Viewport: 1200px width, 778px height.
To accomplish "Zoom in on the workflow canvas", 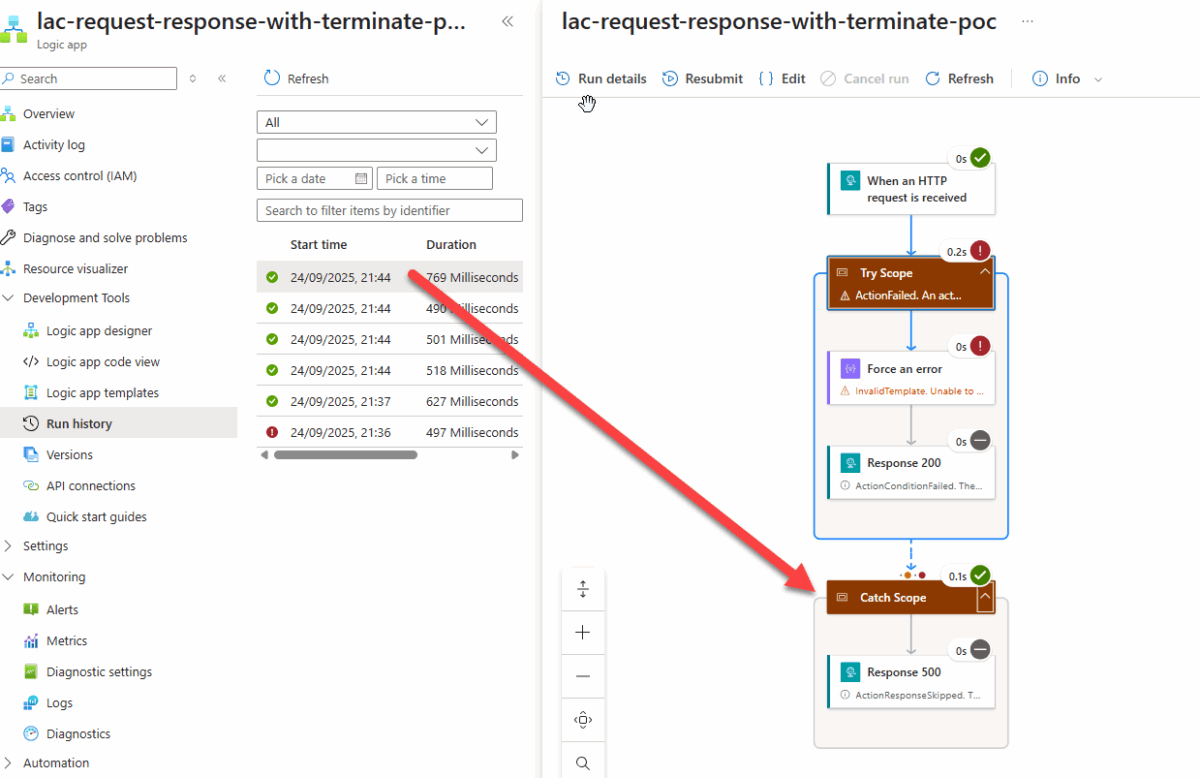I will pos(583,632).
